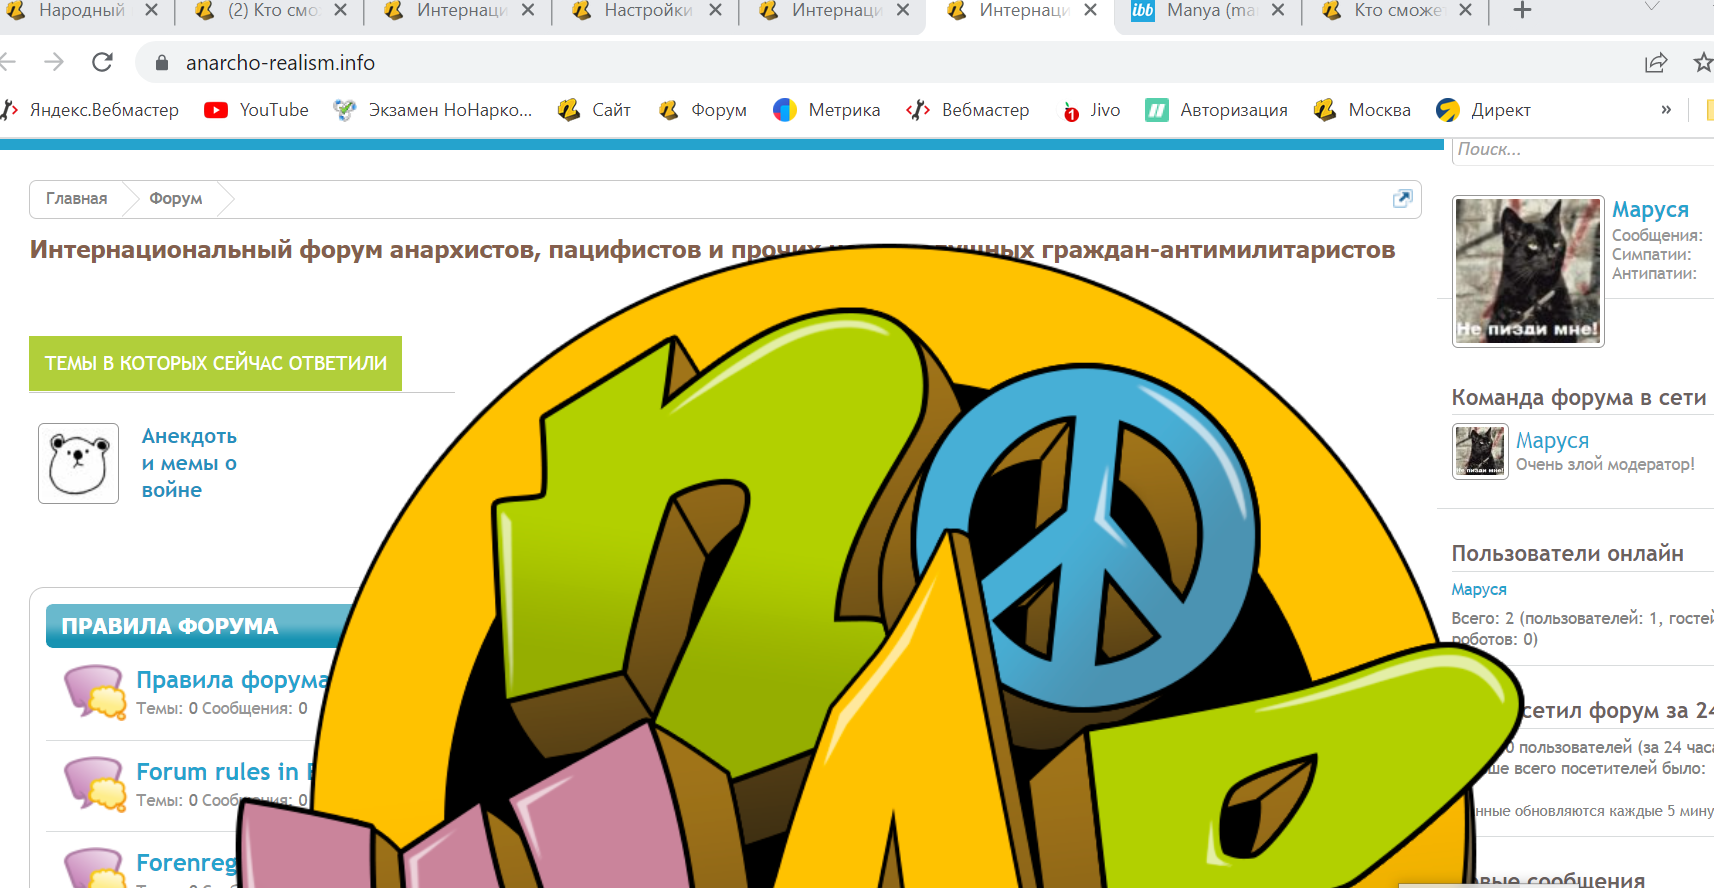Viewport: 1714px width, 888px height.
Task: Click the site padlock icon
Action: [162, 63]
